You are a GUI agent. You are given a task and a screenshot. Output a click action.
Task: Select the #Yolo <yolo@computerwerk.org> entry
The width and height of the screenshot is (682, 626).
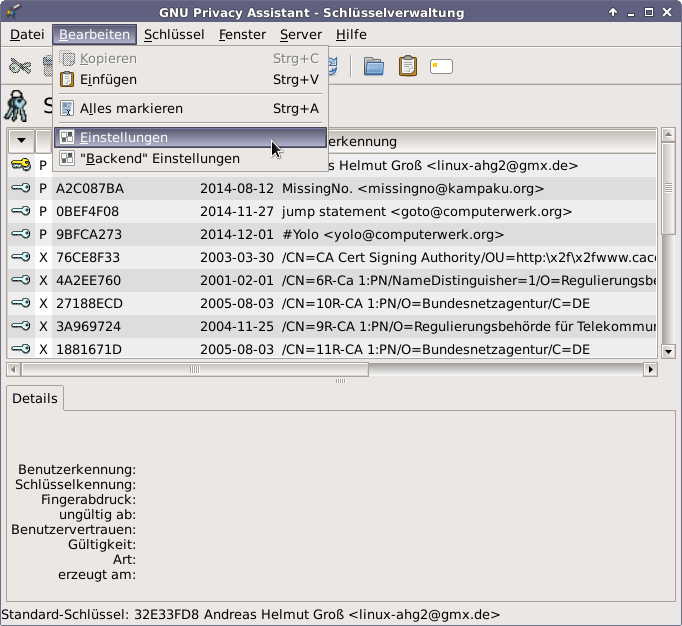coord(393,234)
